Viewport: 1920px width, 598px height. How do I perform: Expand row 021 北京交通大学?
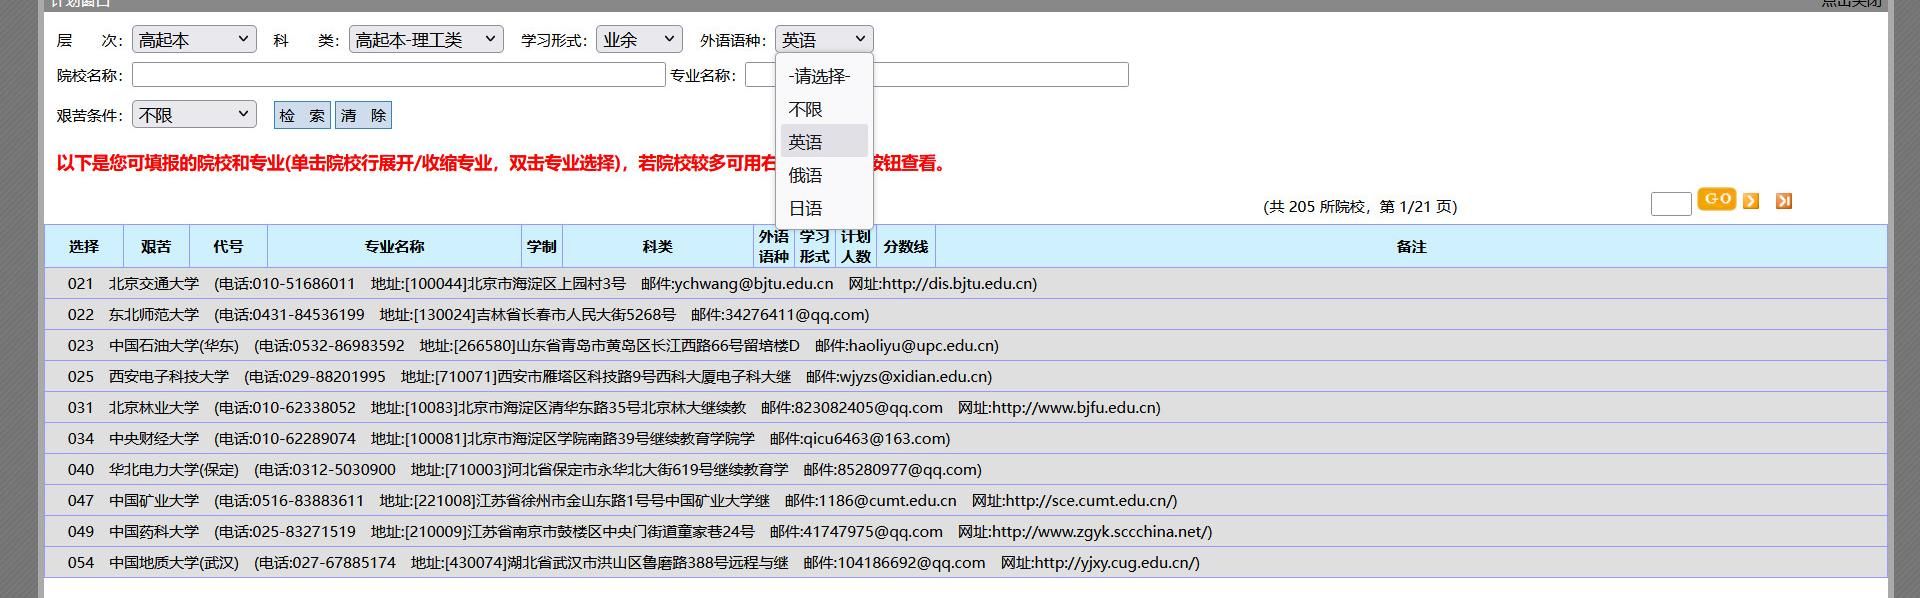click(965, 283)
